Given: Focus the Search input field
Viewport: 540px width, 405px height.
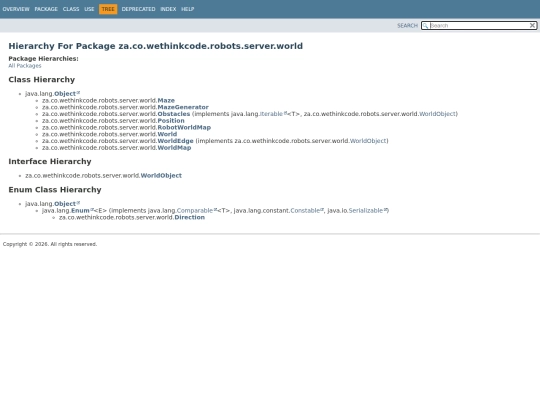Looking at the screenshot, I should 479,25.
